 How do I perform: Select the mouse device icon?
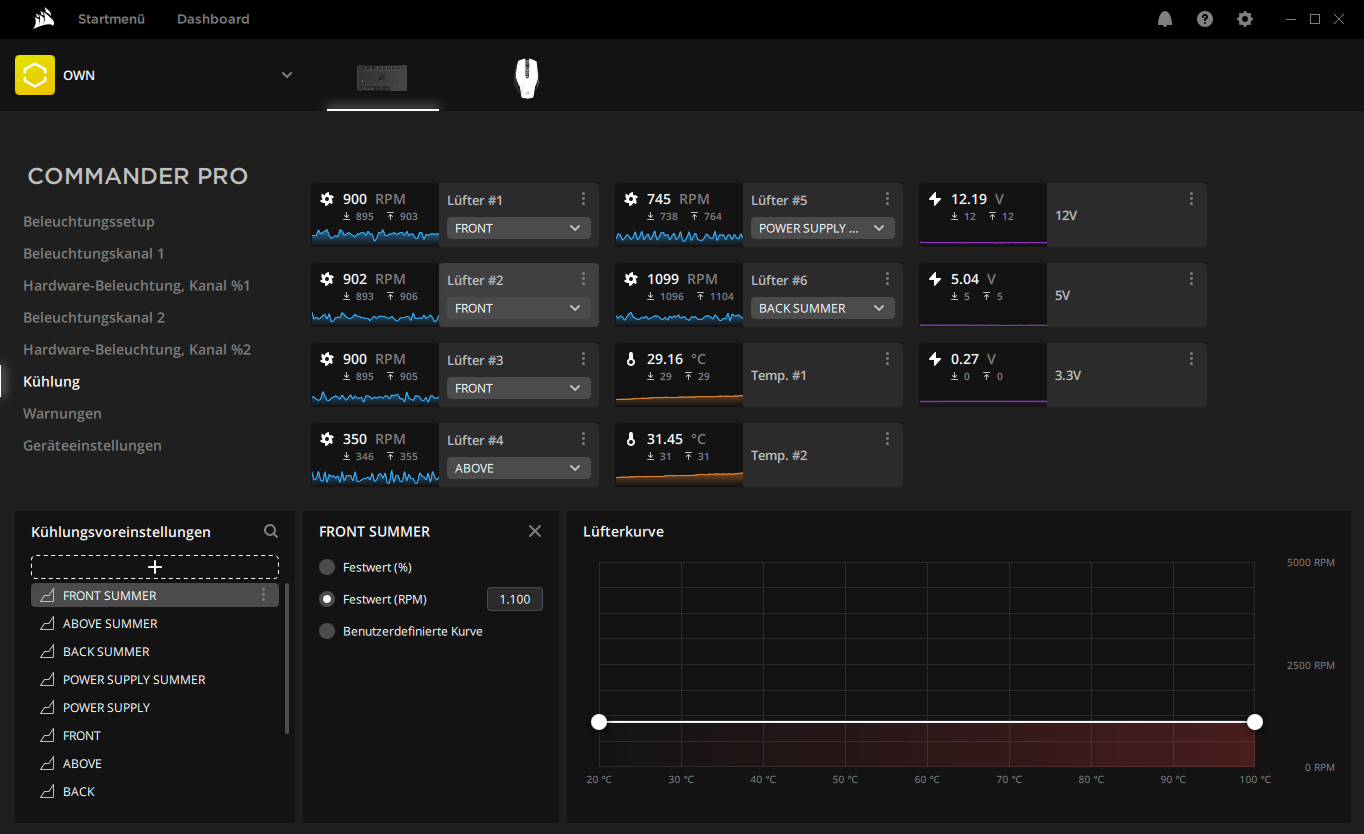click(x=526, y=78)
